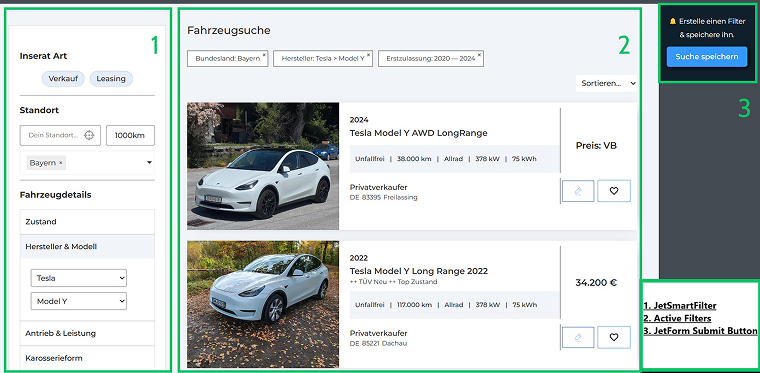
Task: Open the Model Y model dropdown
Action: [x=79, y=301]
